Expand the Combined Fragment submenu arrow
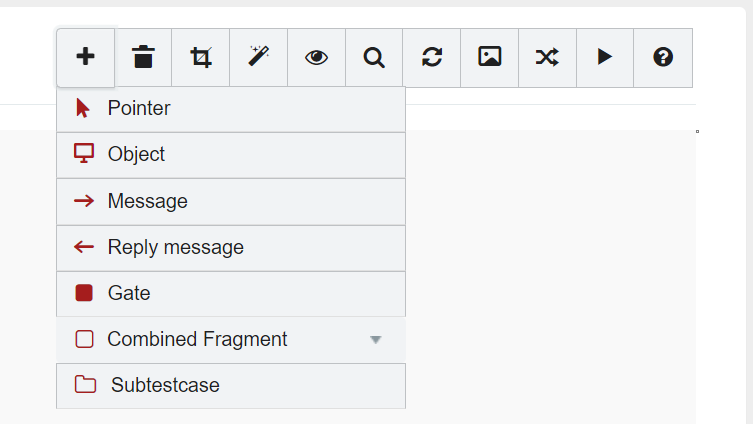 [x=376, y=340]
